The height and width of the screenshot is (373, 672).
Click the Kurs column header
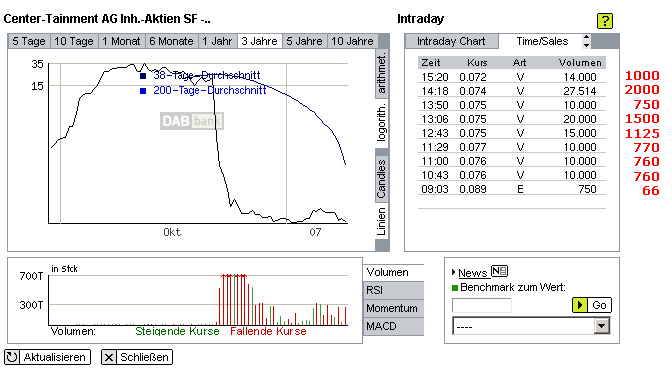pos(477,63)
